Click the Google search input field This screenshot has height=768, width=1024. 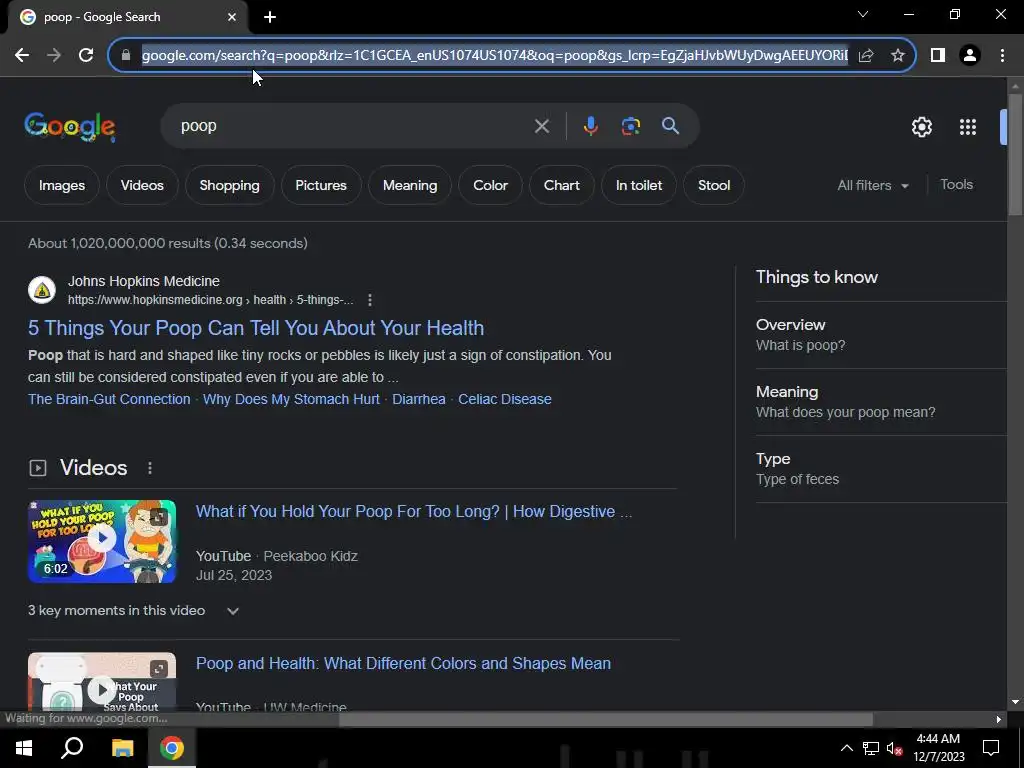click(x=353, y=126)
